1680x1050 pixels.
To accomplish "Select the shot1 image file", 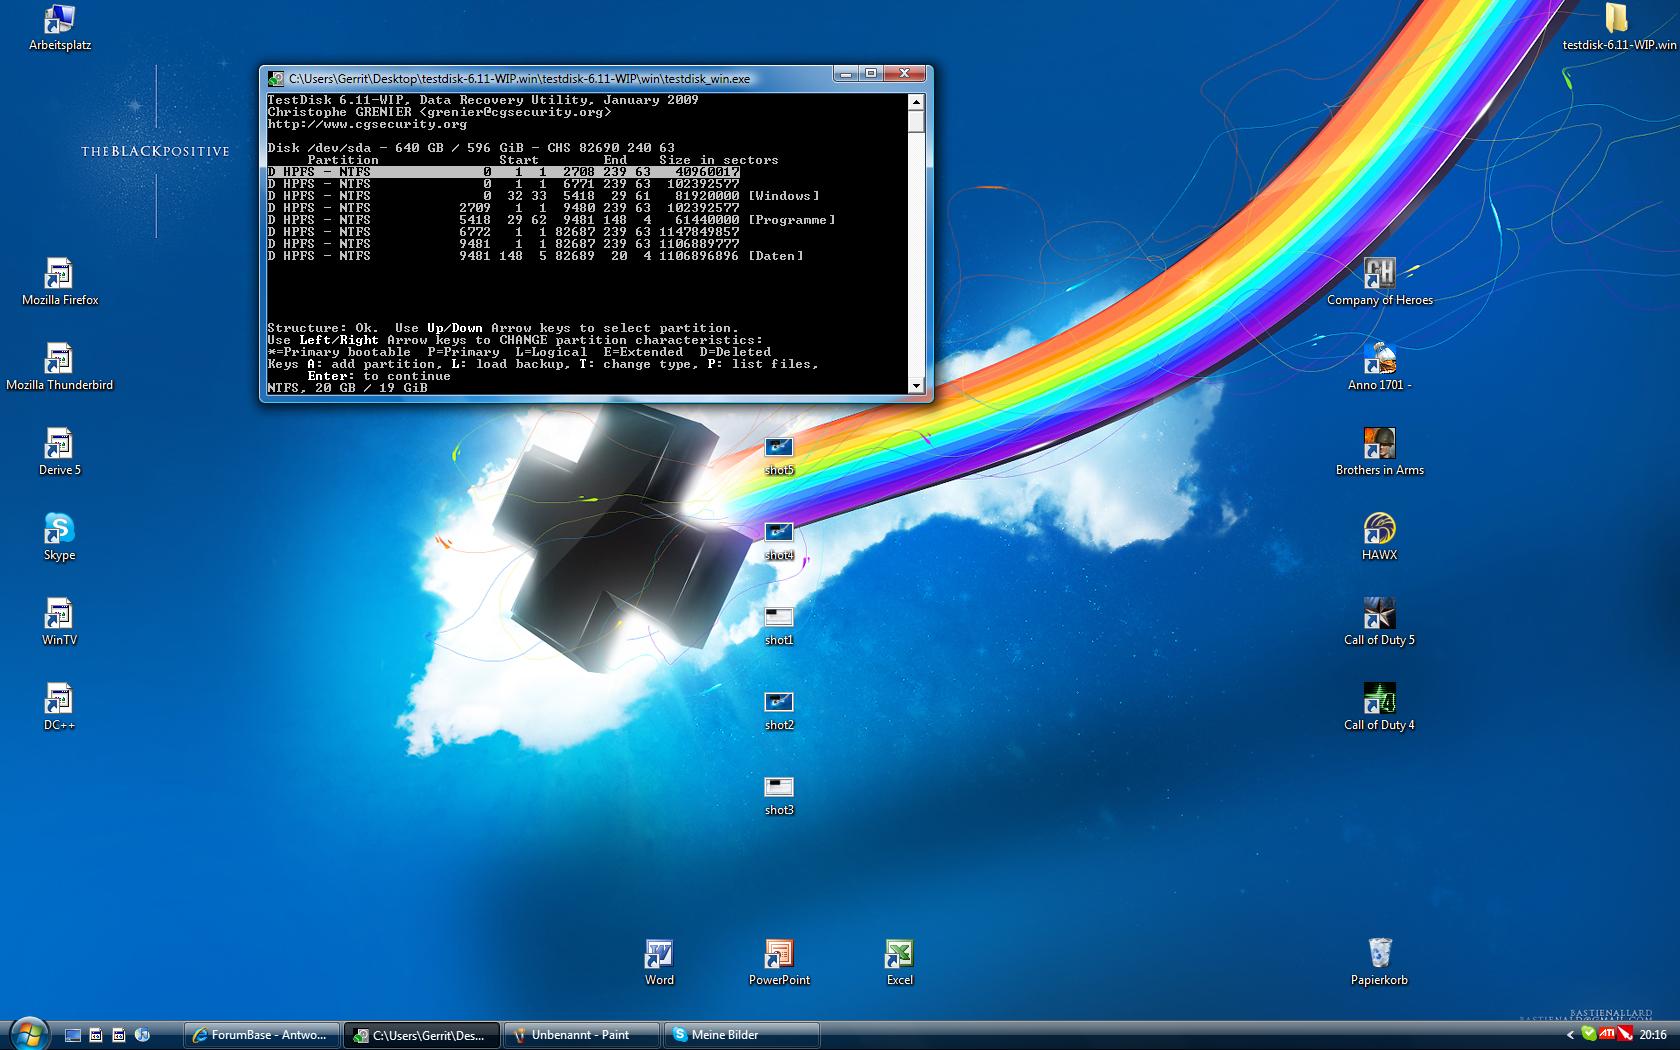I will [779, 626].
